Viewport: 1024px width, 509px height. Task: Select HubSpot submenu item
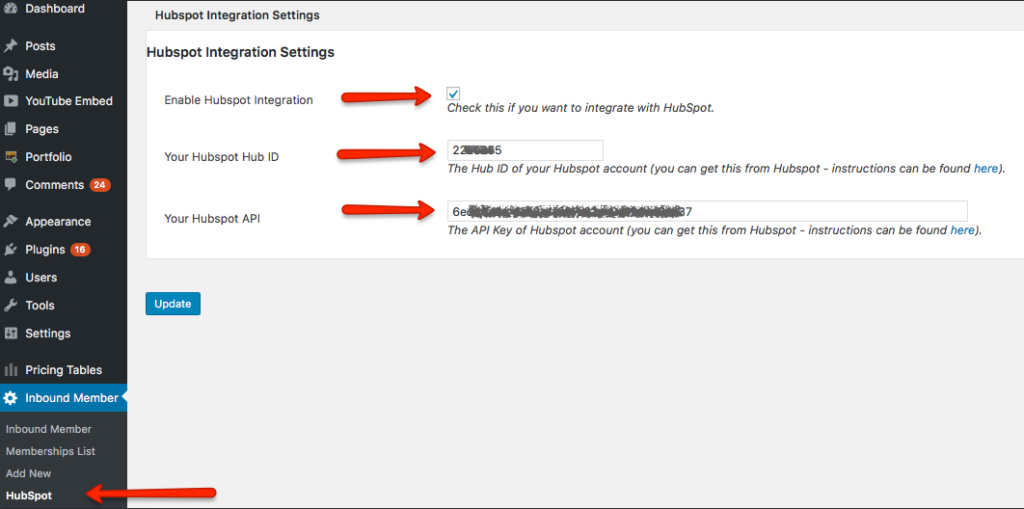tap(29, 496)
